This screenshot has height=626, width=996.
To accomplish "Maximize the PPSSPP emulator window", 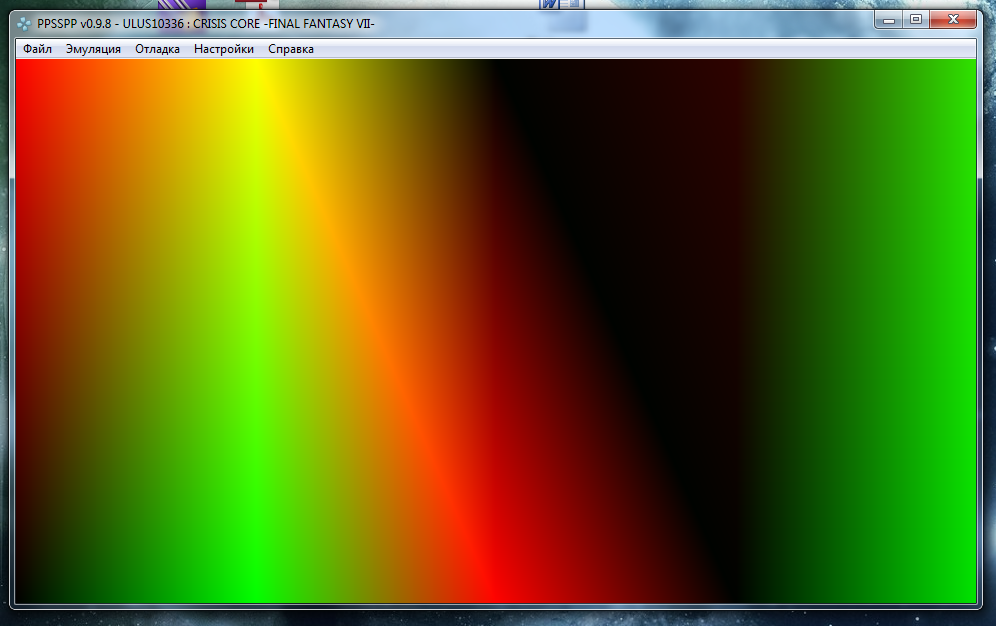I will click(915, 19).
